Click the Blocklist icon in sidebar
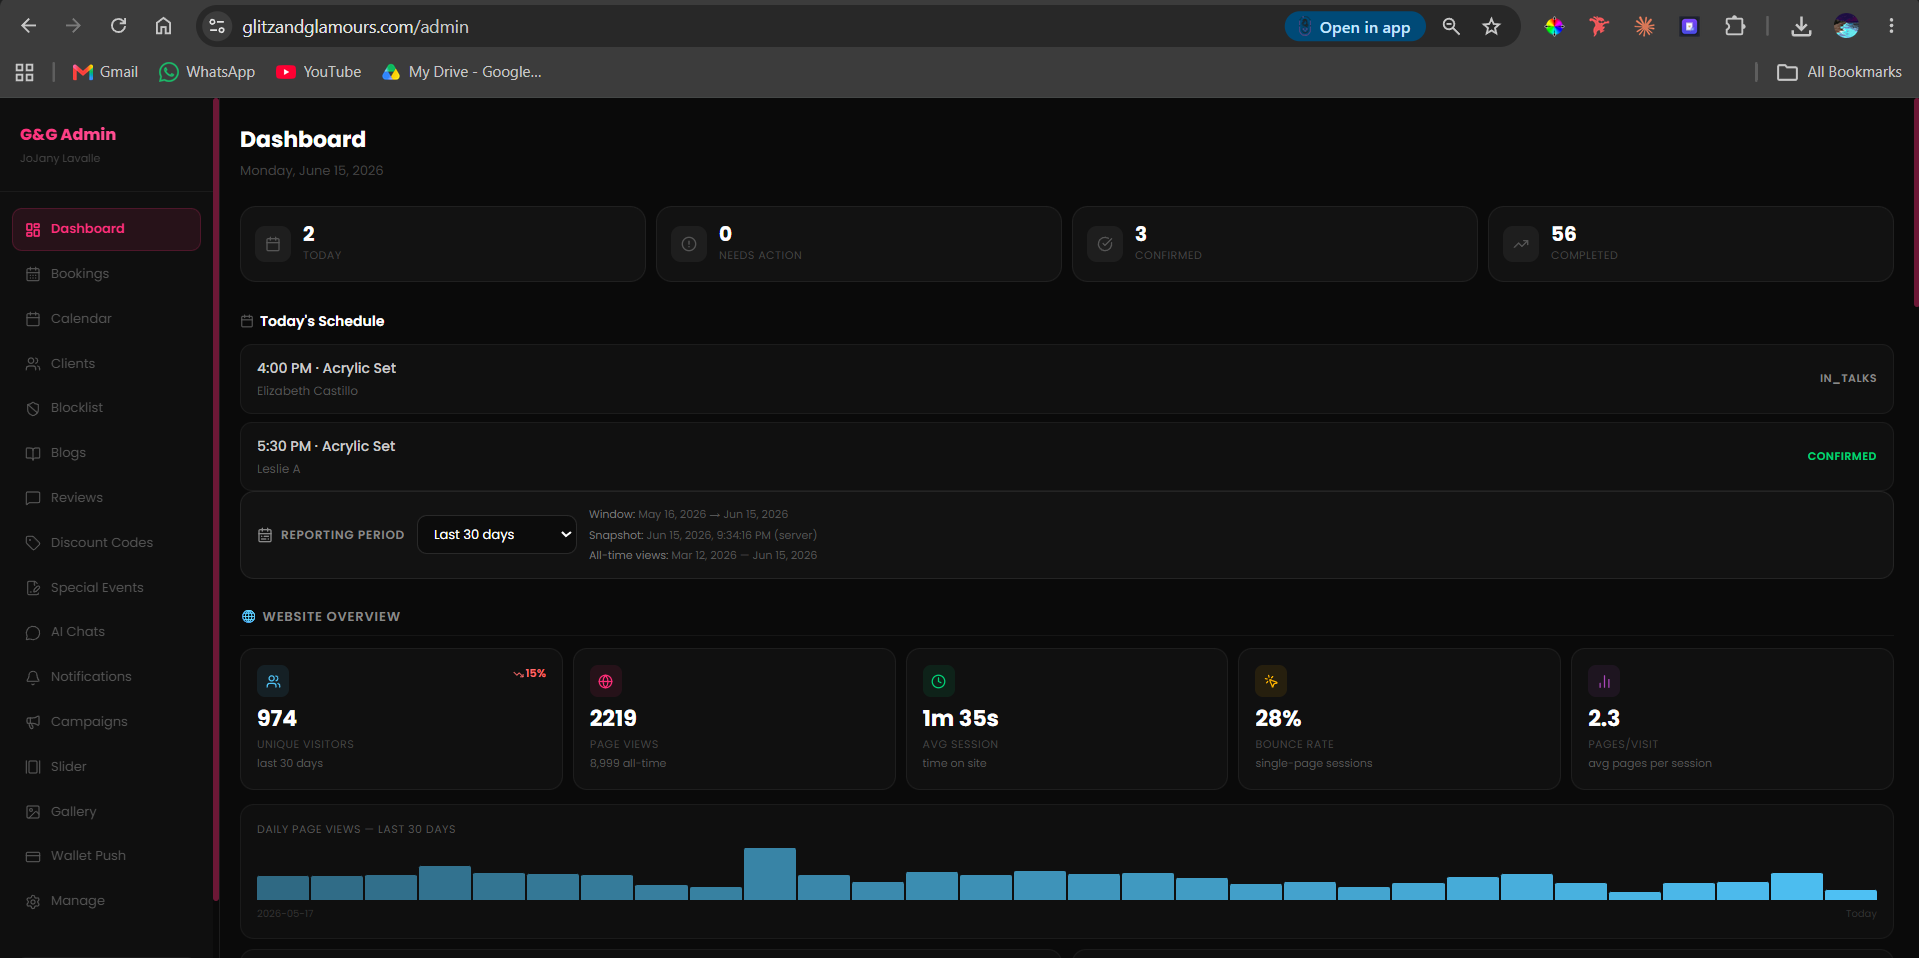The image size is (1919, 958). tap(33, 408)
